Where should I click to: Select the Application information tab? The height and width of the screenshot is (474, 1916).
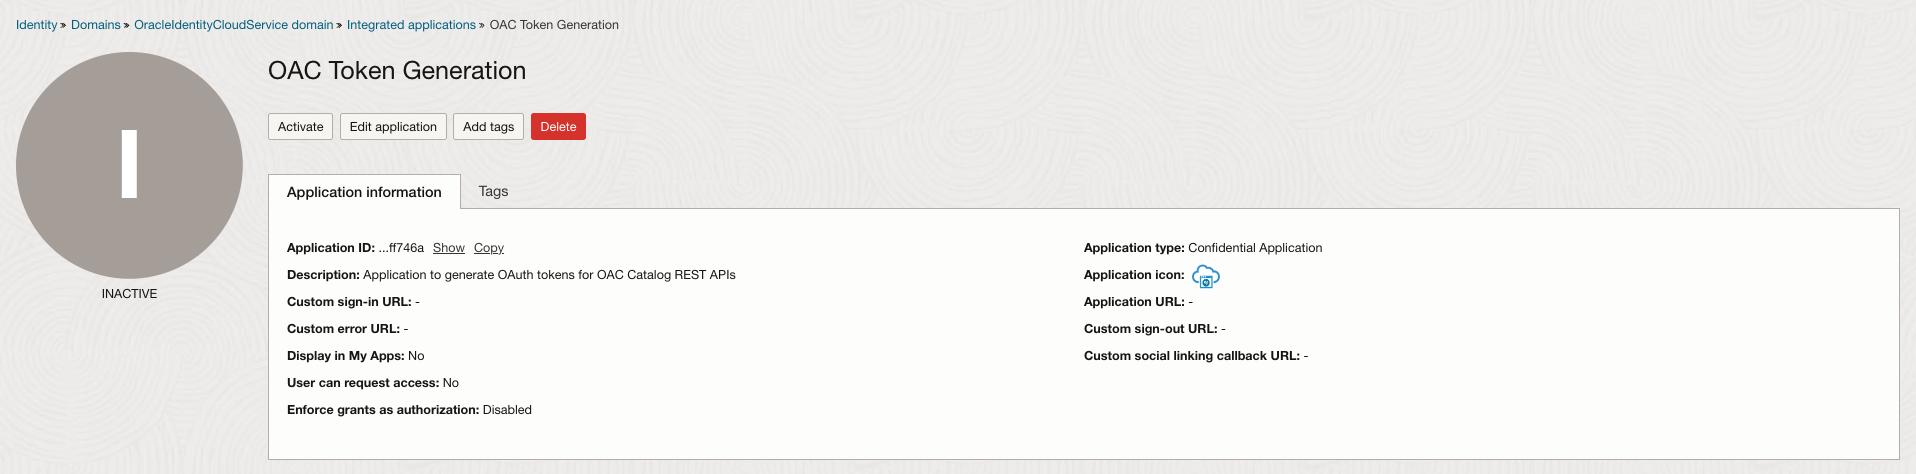point(364,192)
